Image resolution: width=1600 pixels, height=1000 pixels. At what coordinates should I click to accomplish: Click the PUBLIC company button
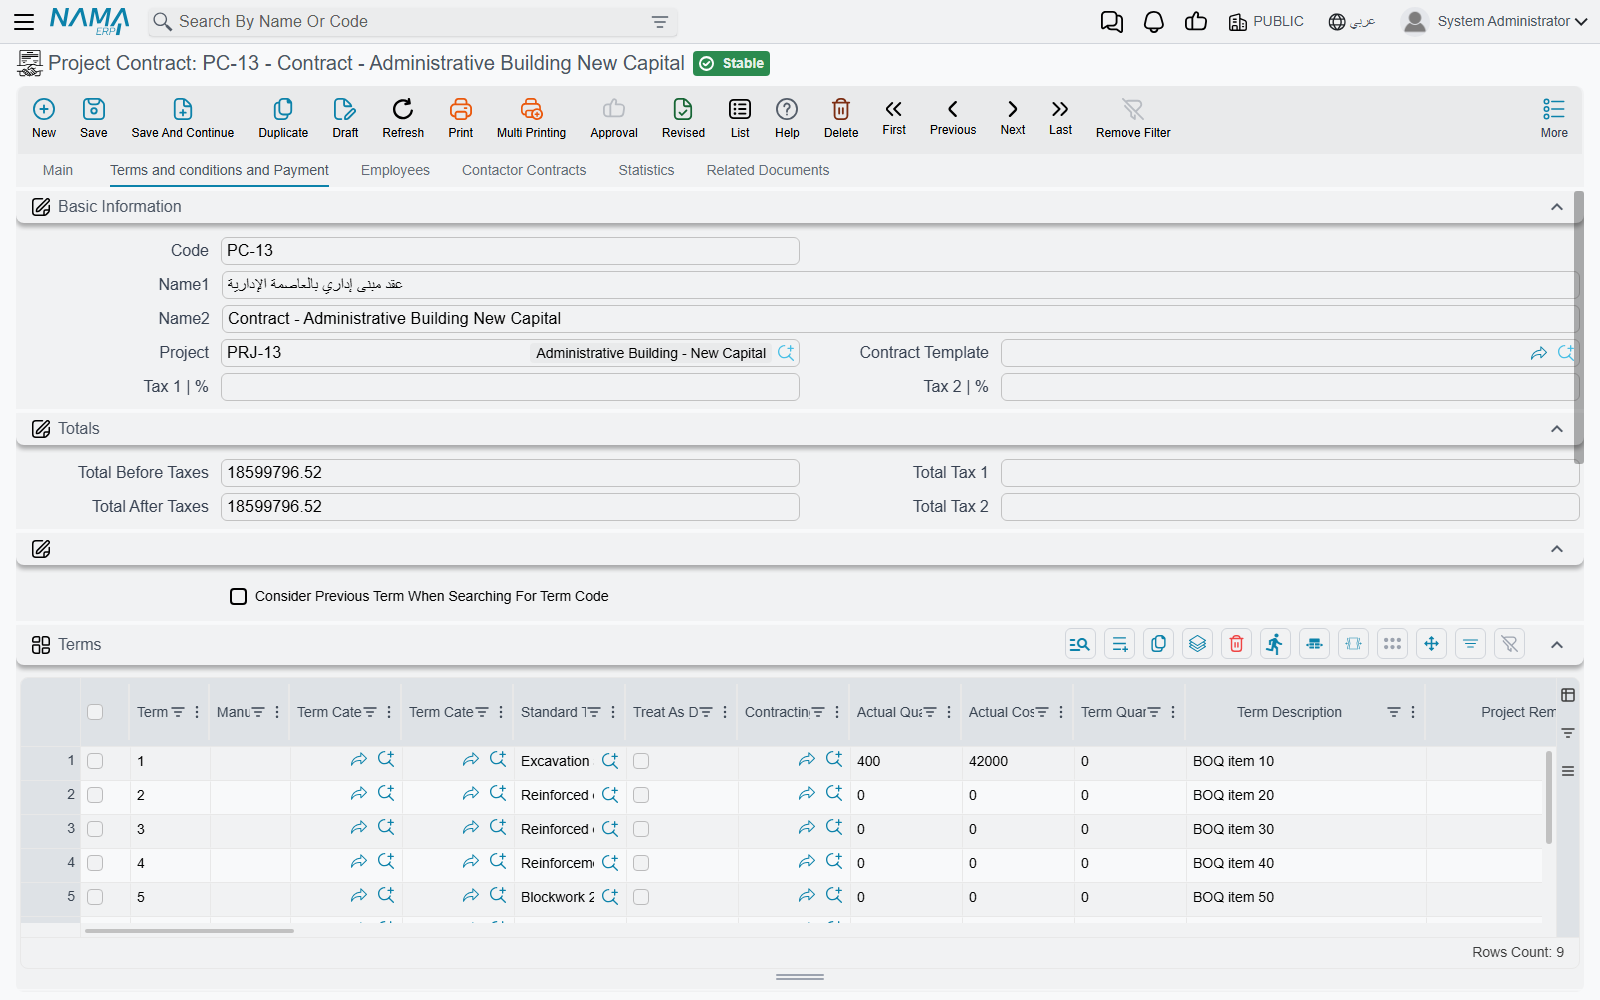[x=1266, y=22]
